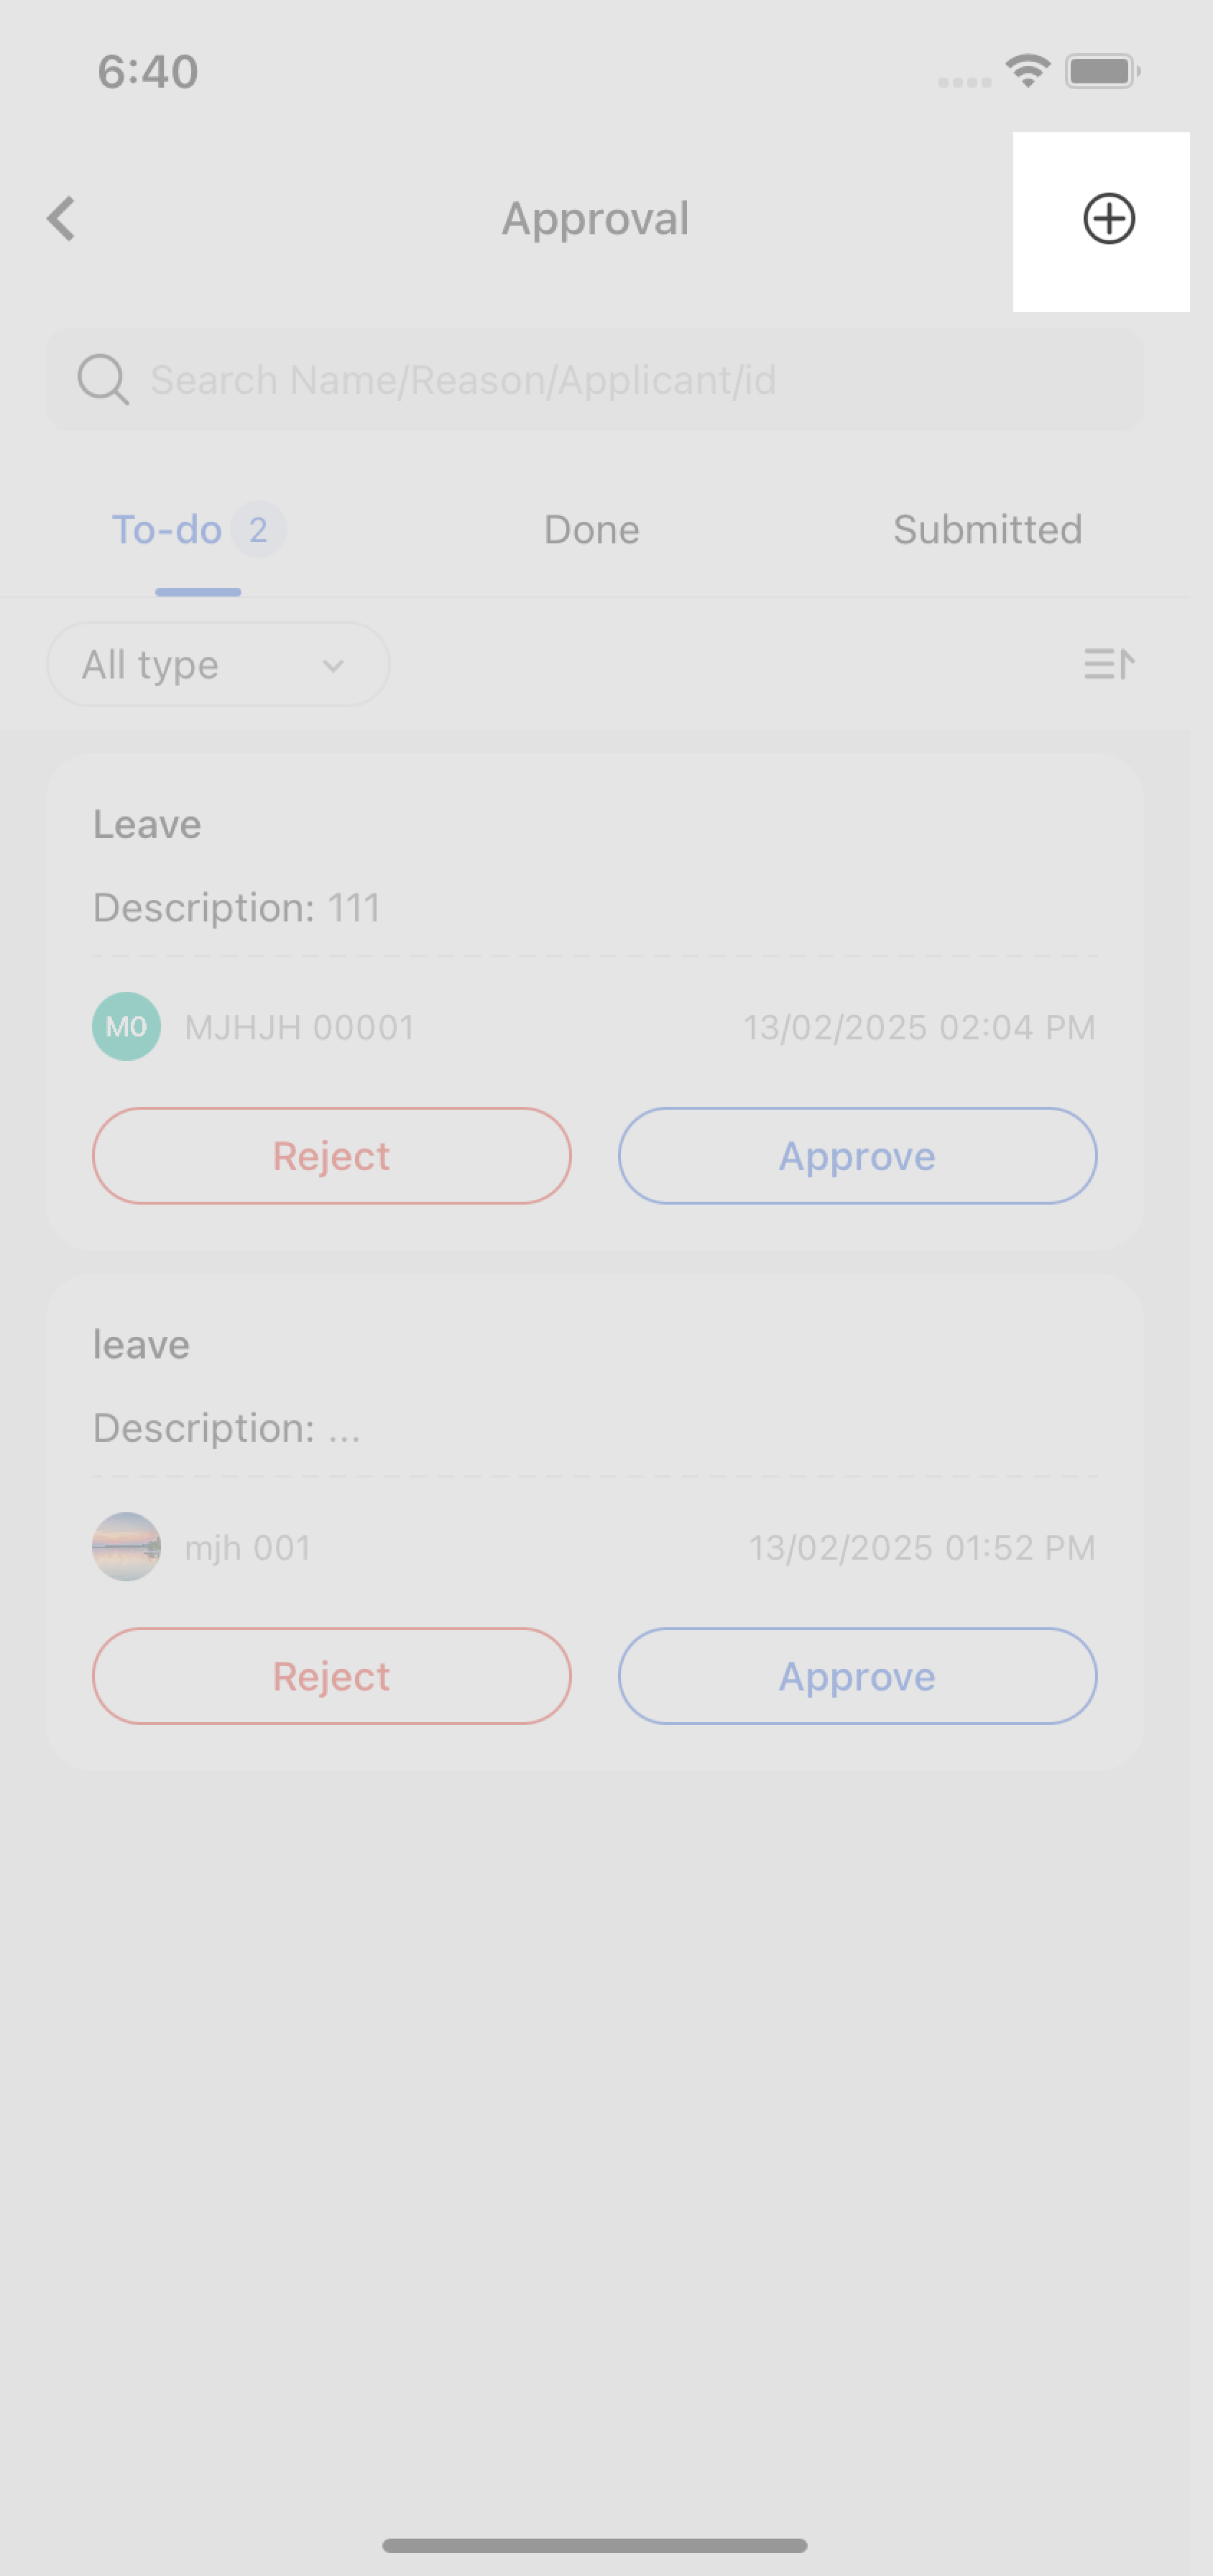The image size is (1213, 2576).
Task: Open the Submitted tab
Action: click(987, 530)
